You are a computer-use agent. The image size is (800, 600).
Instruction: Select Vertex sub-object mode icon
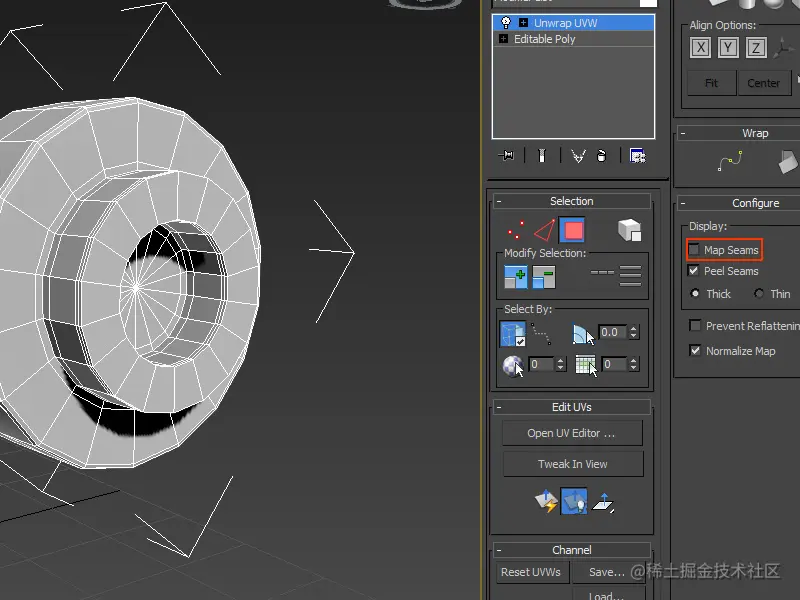point(516,230)
